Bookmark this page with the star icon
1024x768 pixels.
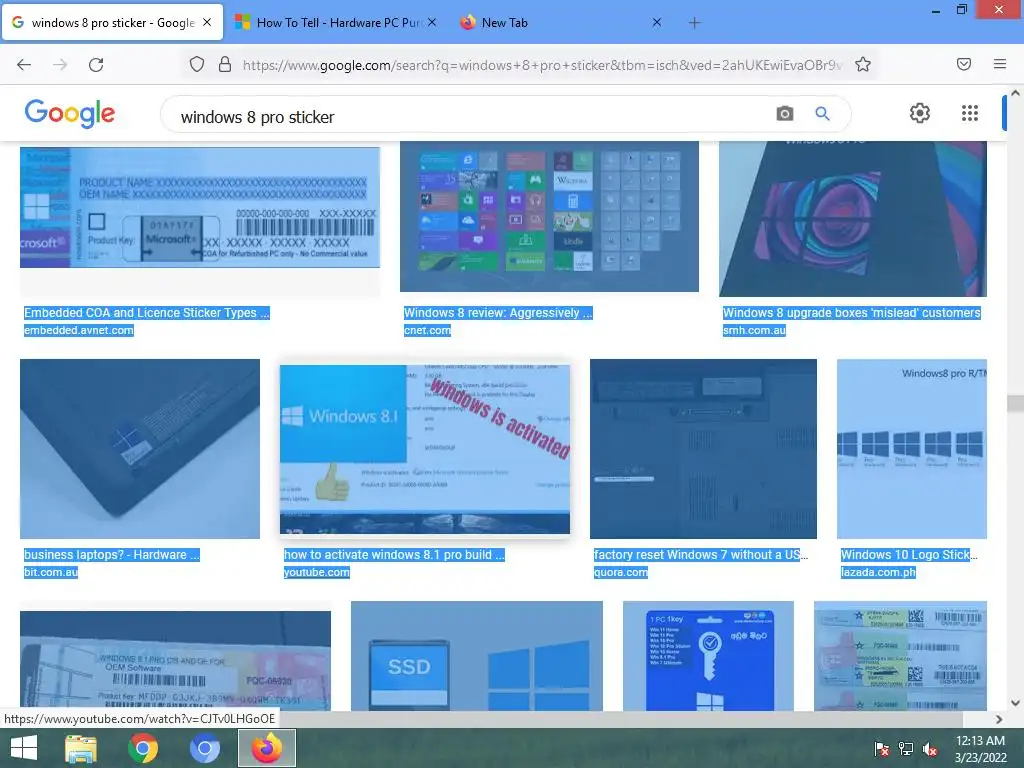coord(863,64)
